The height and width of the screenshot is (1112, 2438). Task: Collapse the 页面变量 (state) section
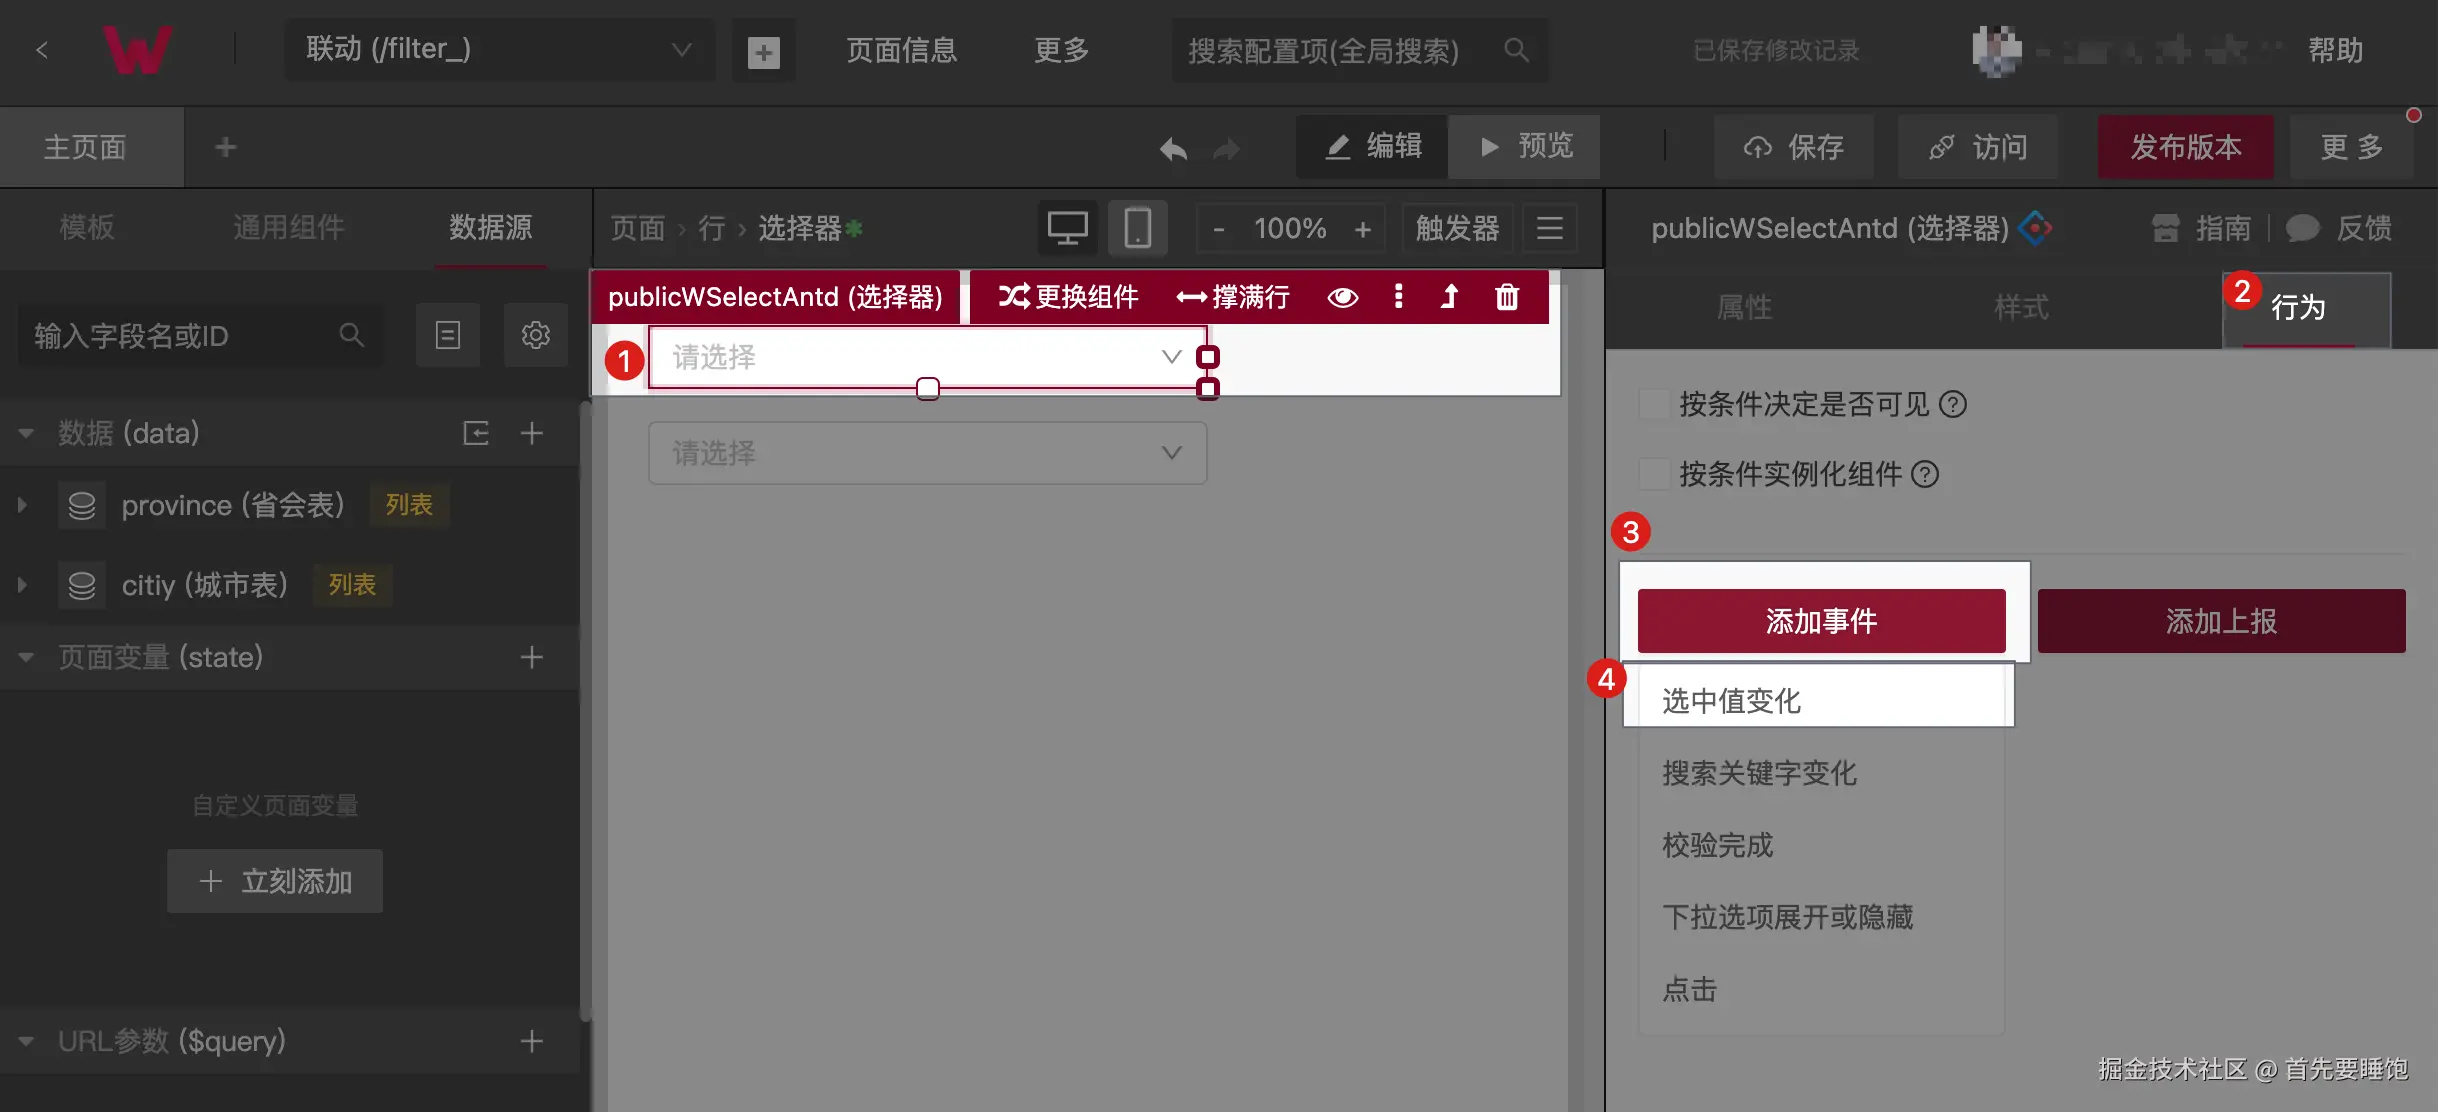click(26, 657)
